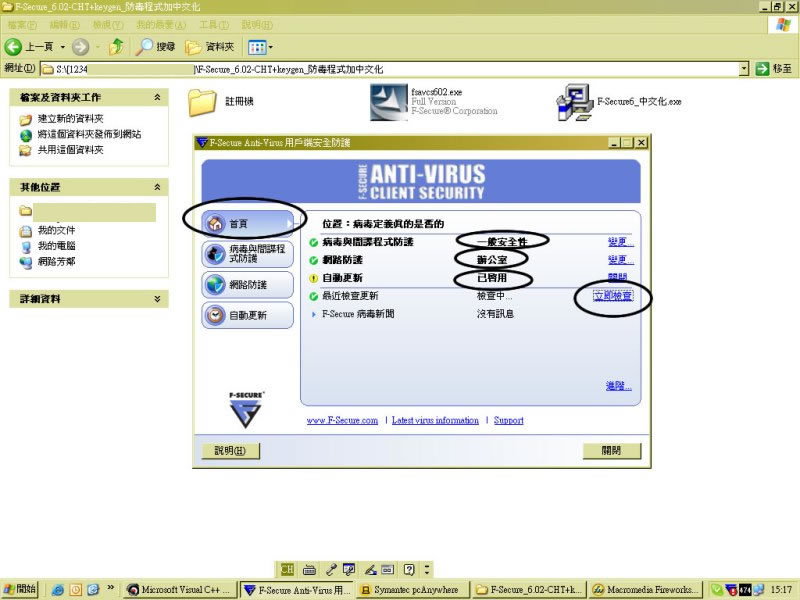Screen dimensions: 800x600
Task: Open the 編輯(E) menu
Action: click(65, 24)
